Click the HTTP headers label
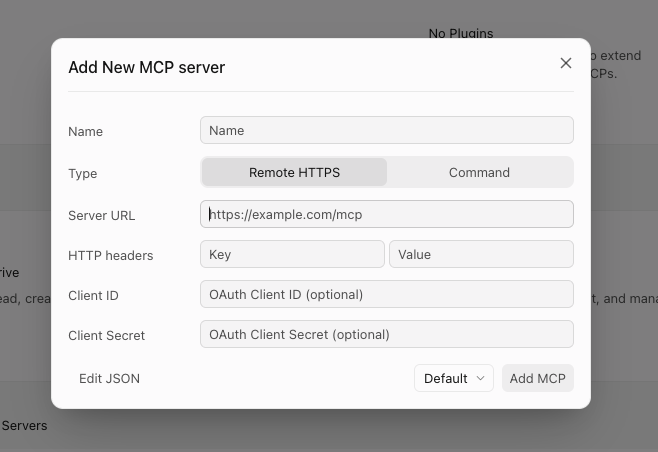Image resolution: width=658 pixels, height=452 pixels. (x=110, y=255)
